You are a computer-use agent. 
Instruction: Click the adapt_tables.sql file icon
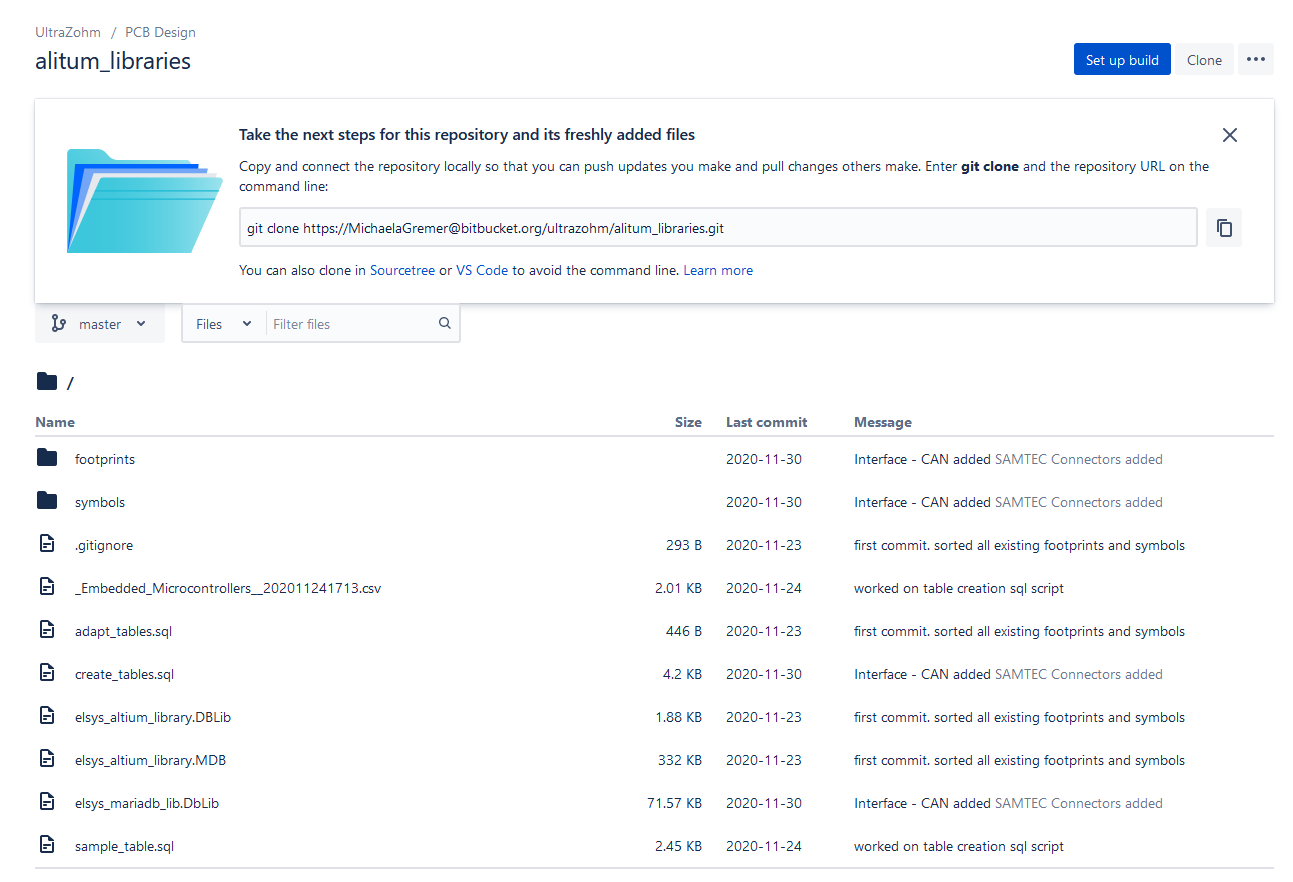click(x=47, y=630)
